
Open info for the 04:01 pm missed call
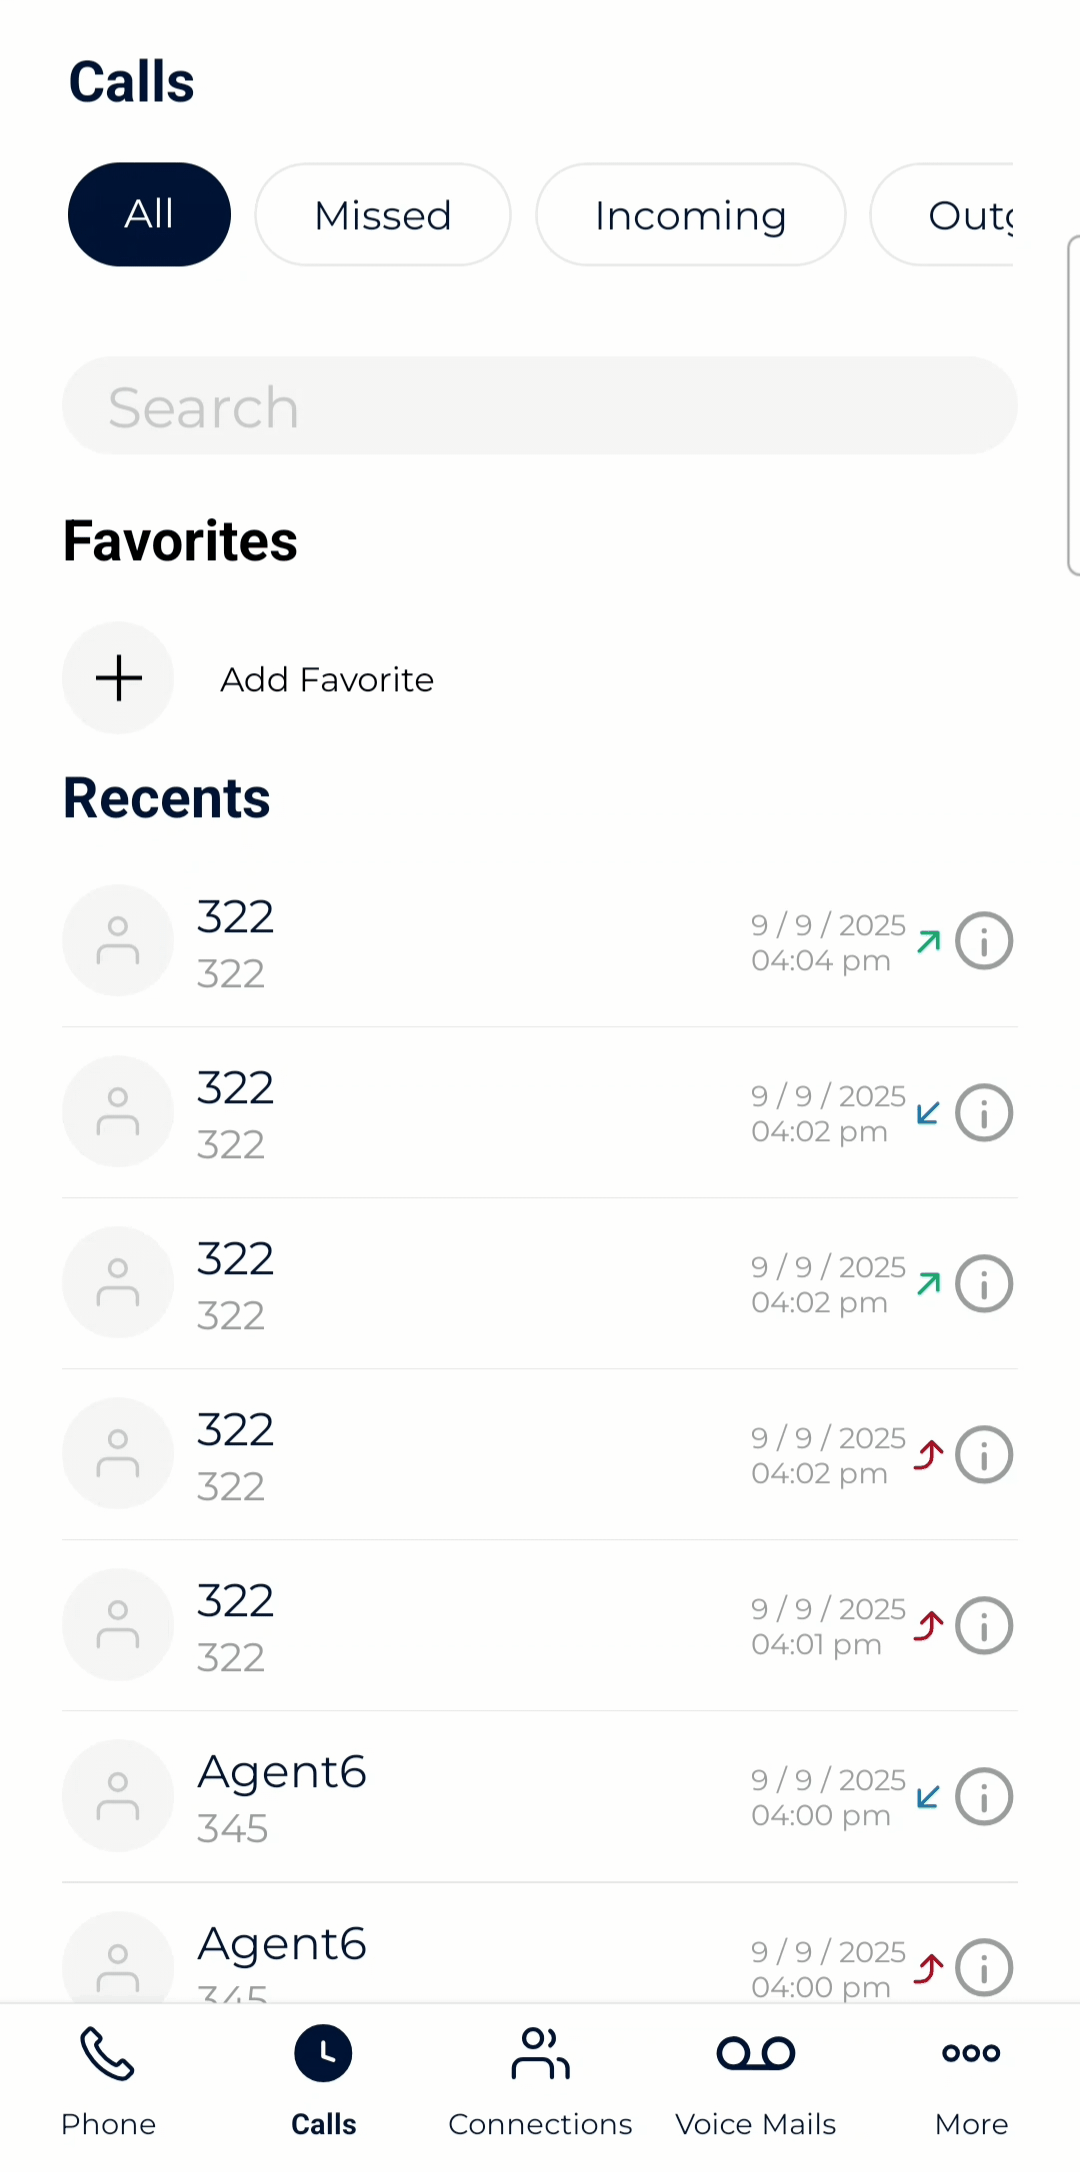pyautogui.click(x=984, y=1626)
